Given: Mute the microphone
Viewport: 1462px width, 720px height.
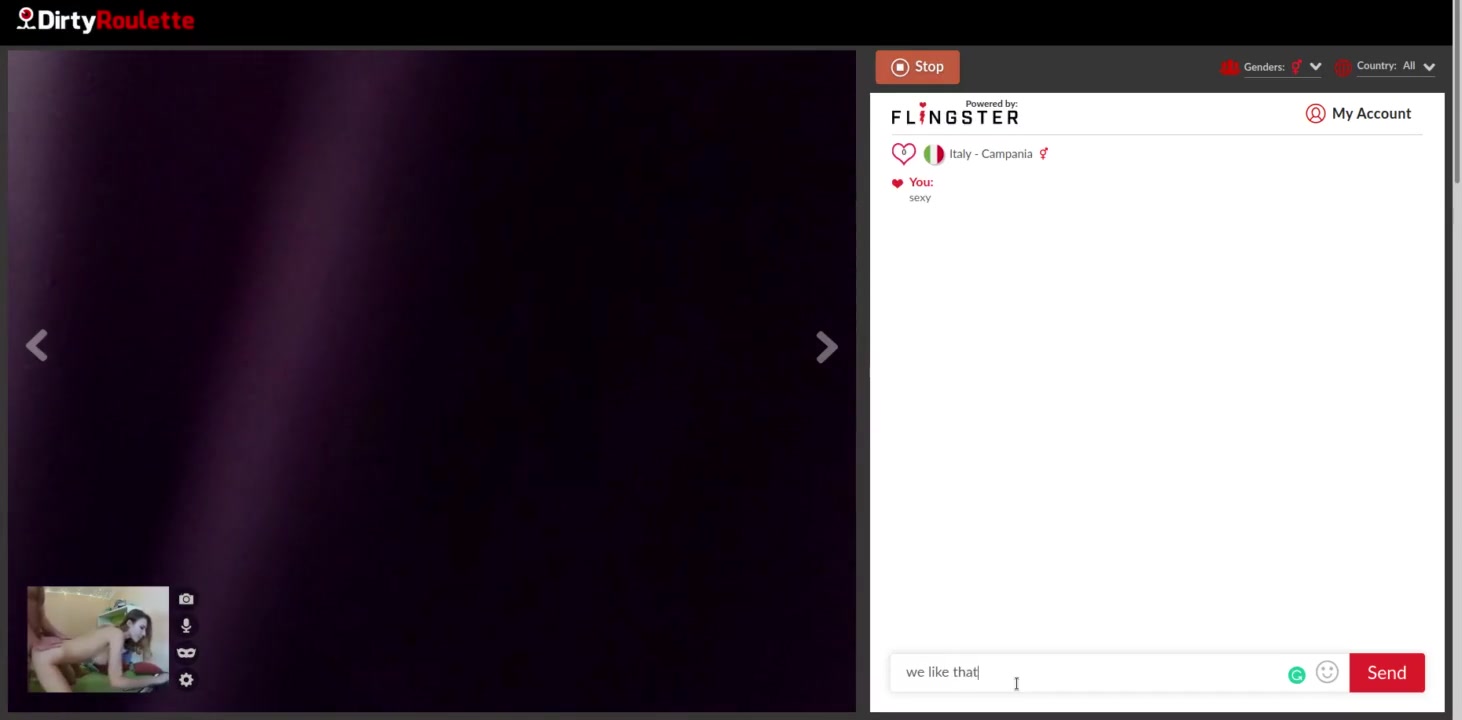Looking at the screenshot, I should (x=186, y=626).
